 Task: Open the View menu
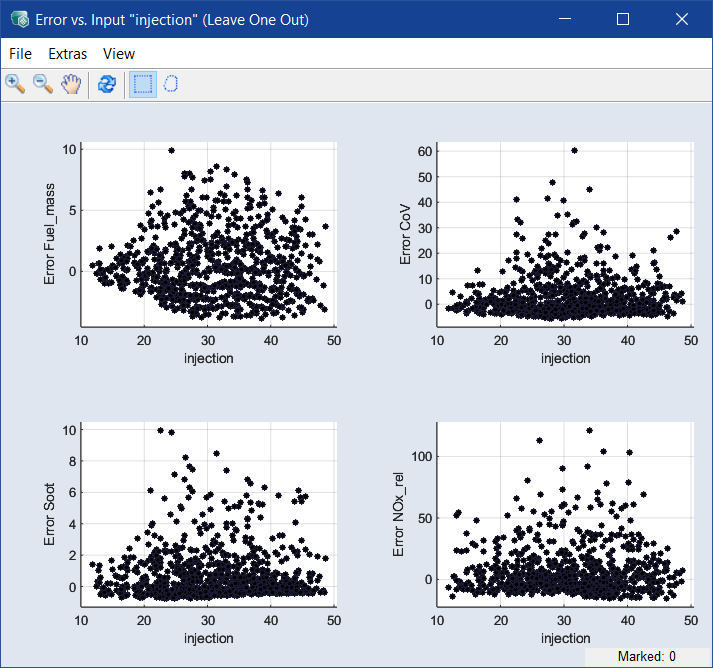[x=118, y=54]
